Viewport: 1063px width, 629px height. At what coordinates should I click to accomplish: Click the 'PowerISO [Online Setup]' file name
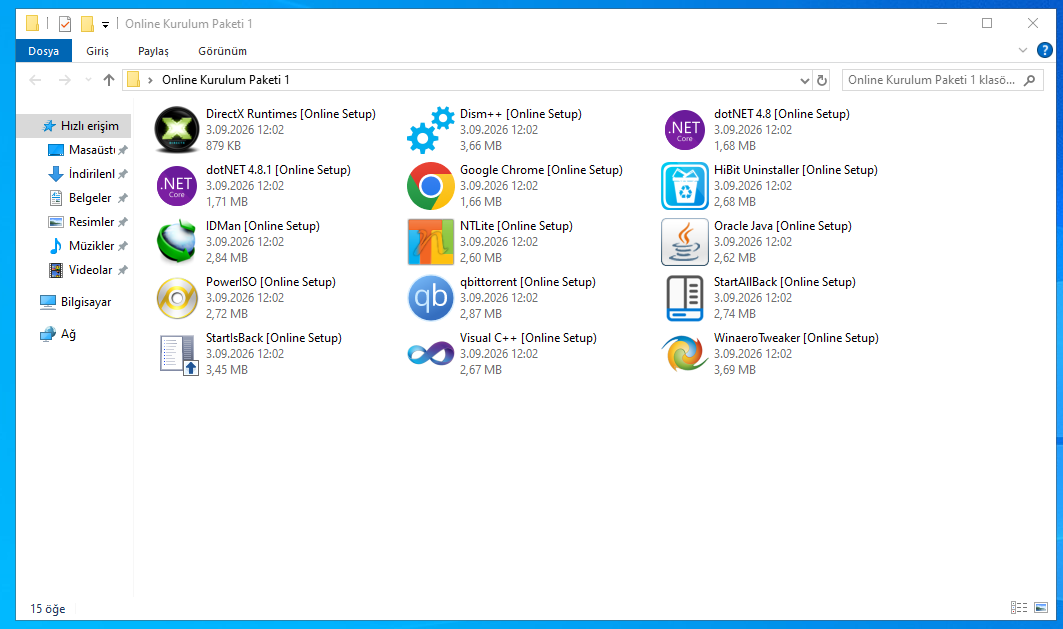[270, 282]
